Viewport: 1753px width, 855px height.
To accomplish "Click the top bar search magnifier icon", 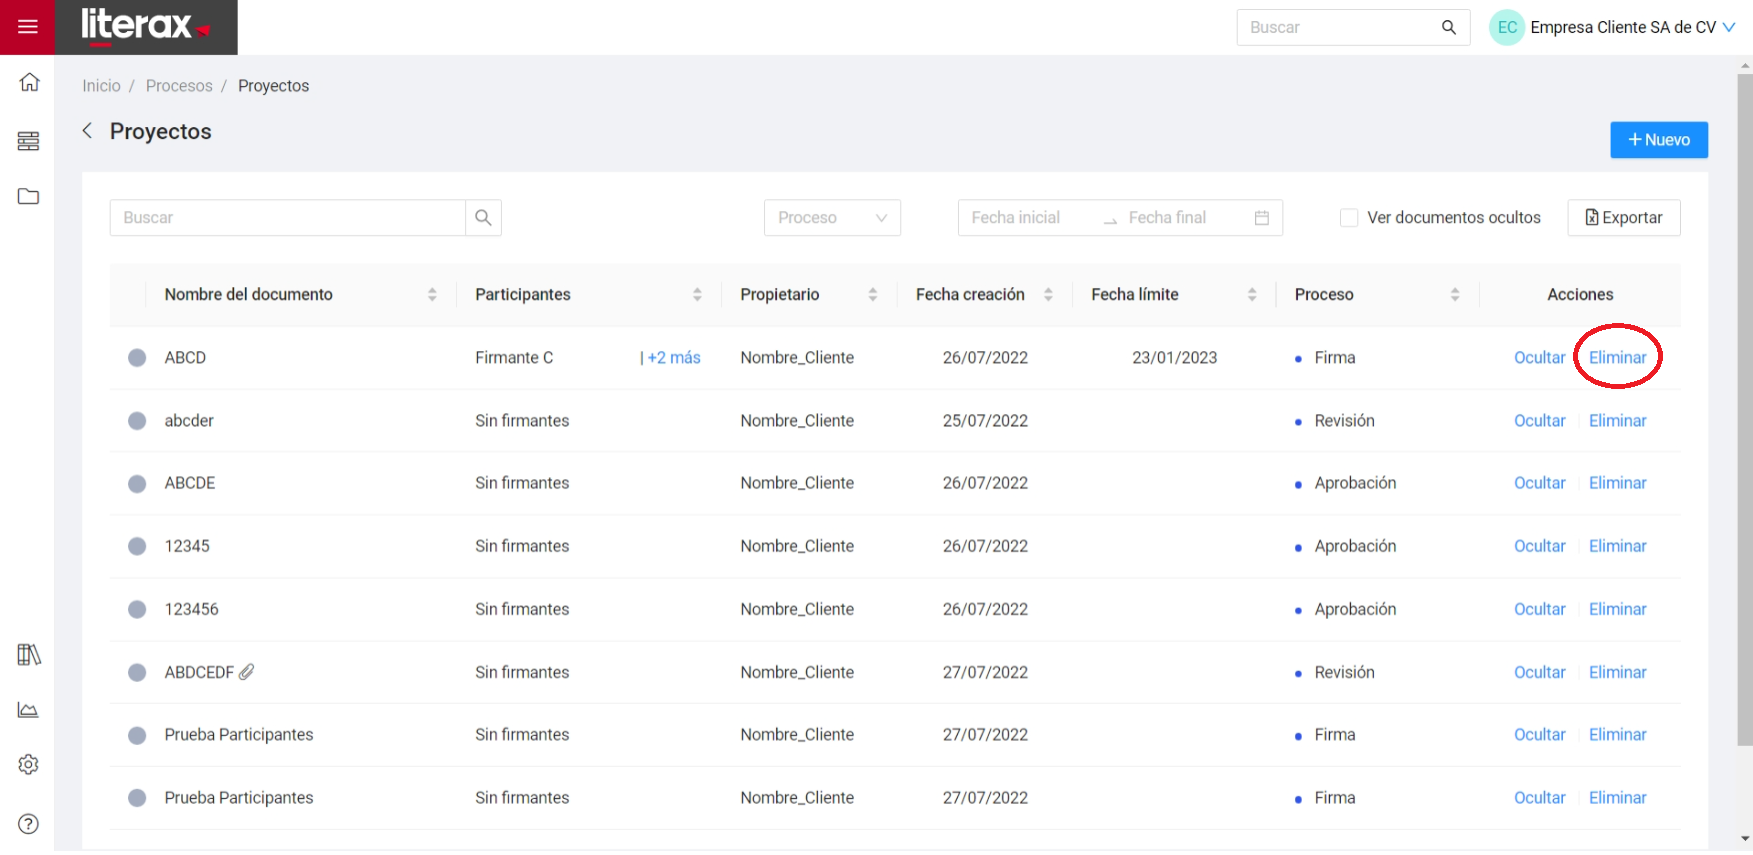I will [1448, 27].
